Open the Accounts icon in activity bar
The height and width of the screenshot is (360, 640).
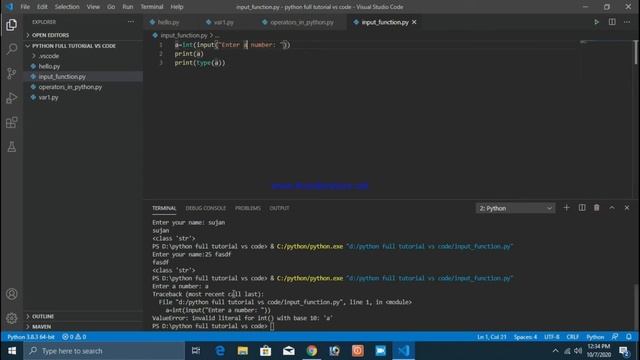coord(11,294)
